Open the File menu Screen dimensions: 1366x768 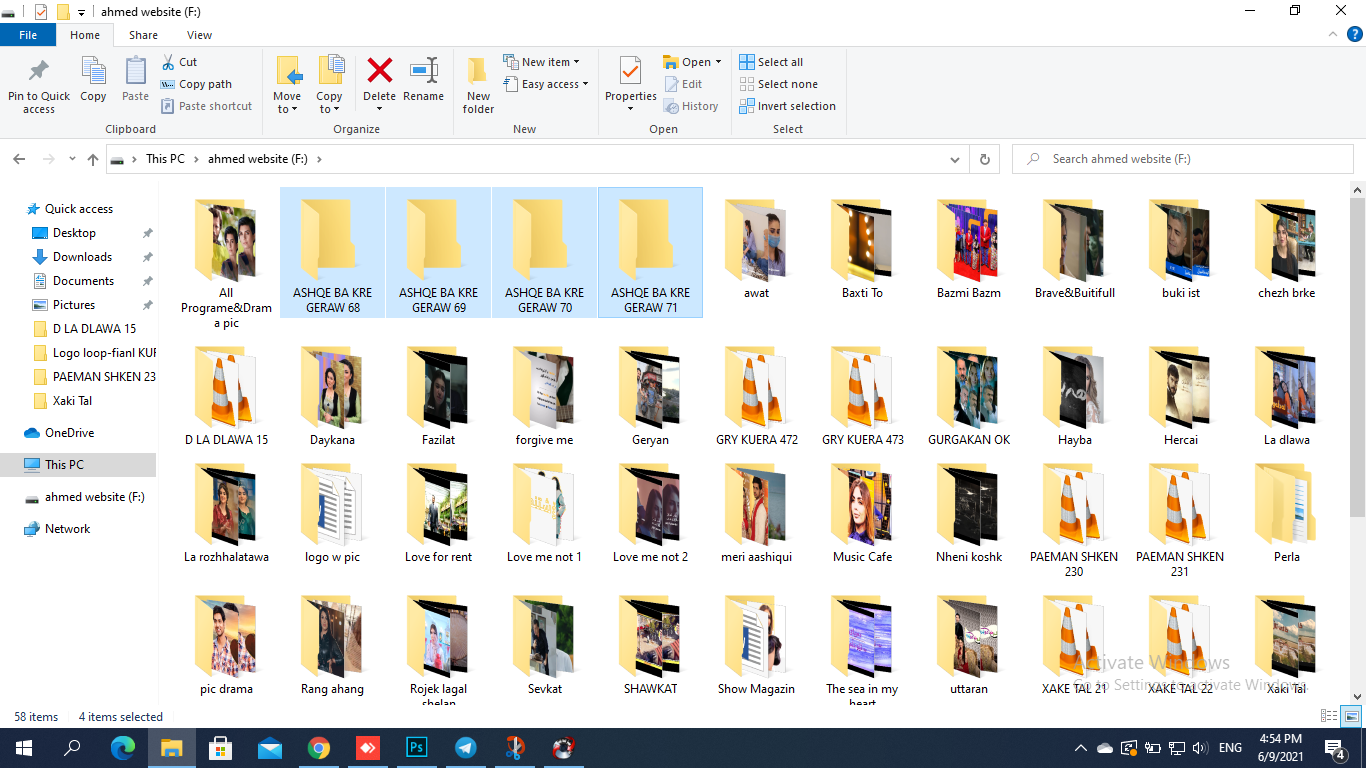point(28,35)
